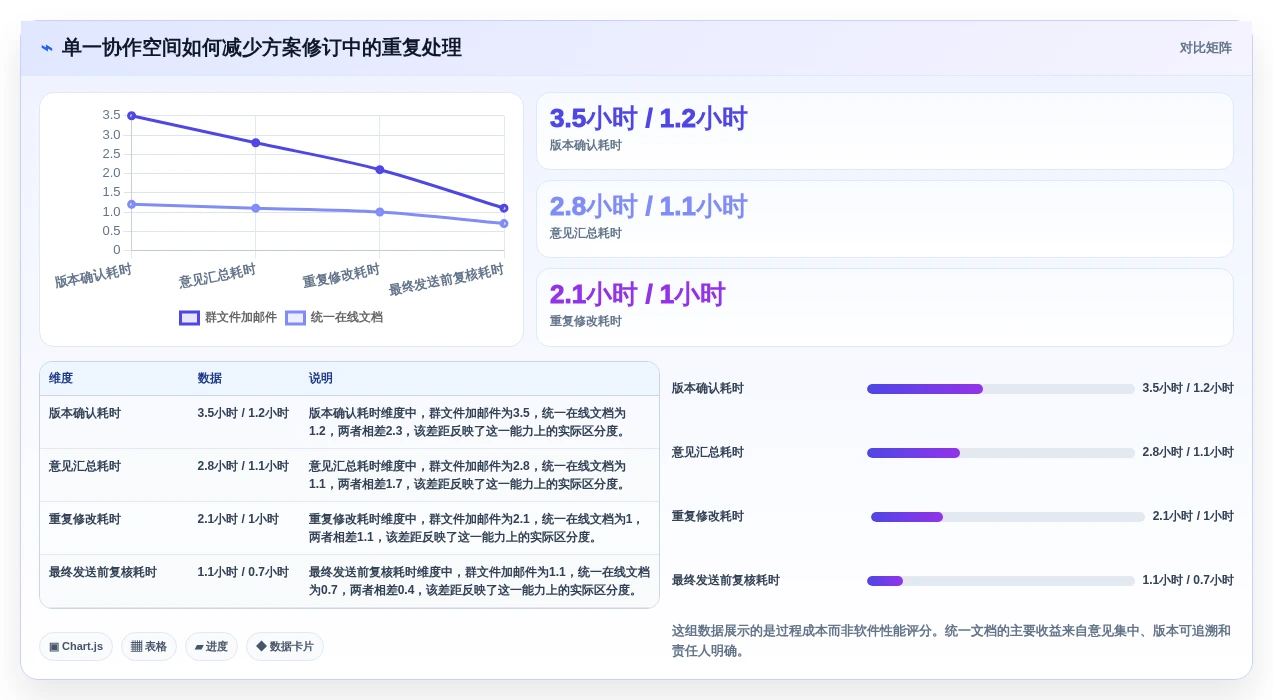Click the 群文件加邮件 legend color box

(x=189, y=318)
